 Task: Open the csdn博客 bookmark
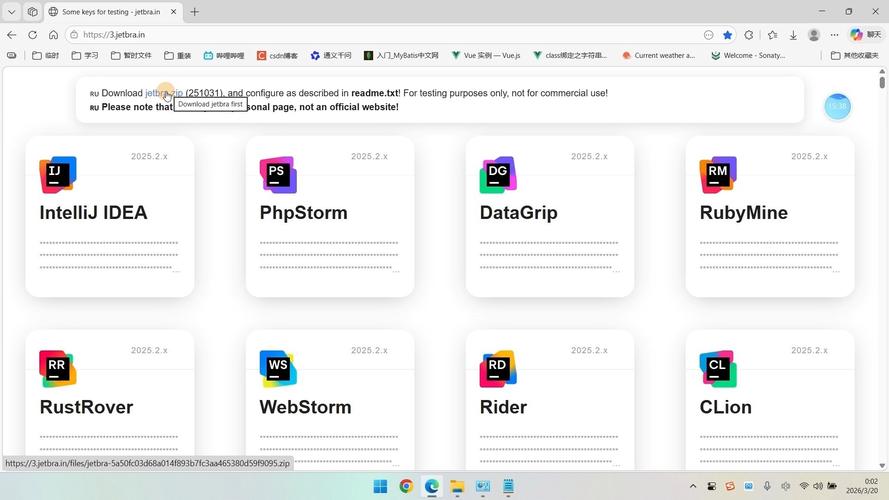tap(277, 56)
